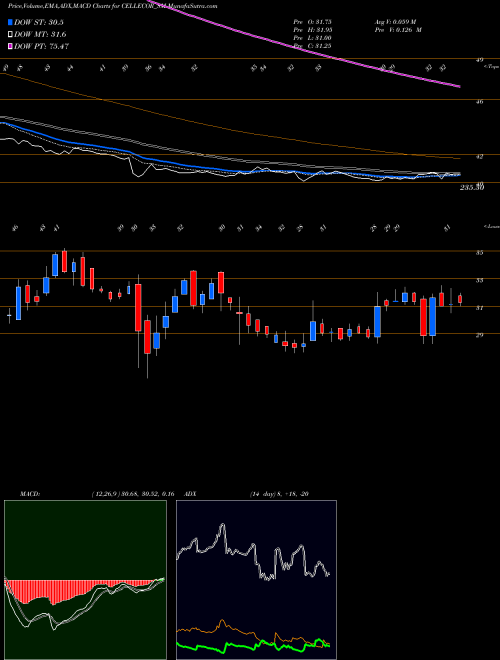Click the EMA axis label '42'
This screenshot has height=660, width=500.
(x=479, y=156)
